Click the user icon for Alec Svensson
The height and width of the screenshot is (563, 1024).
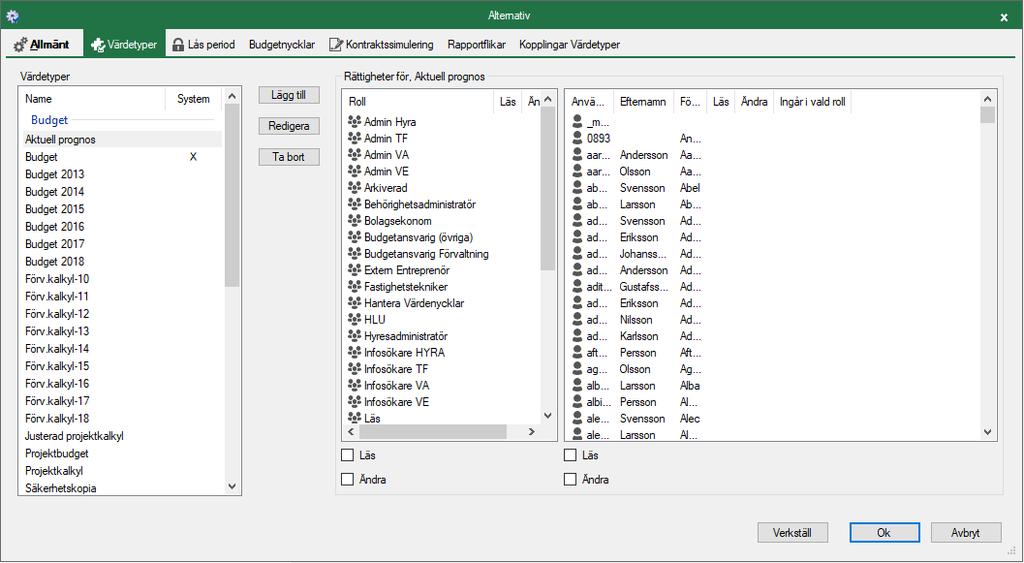577,419
